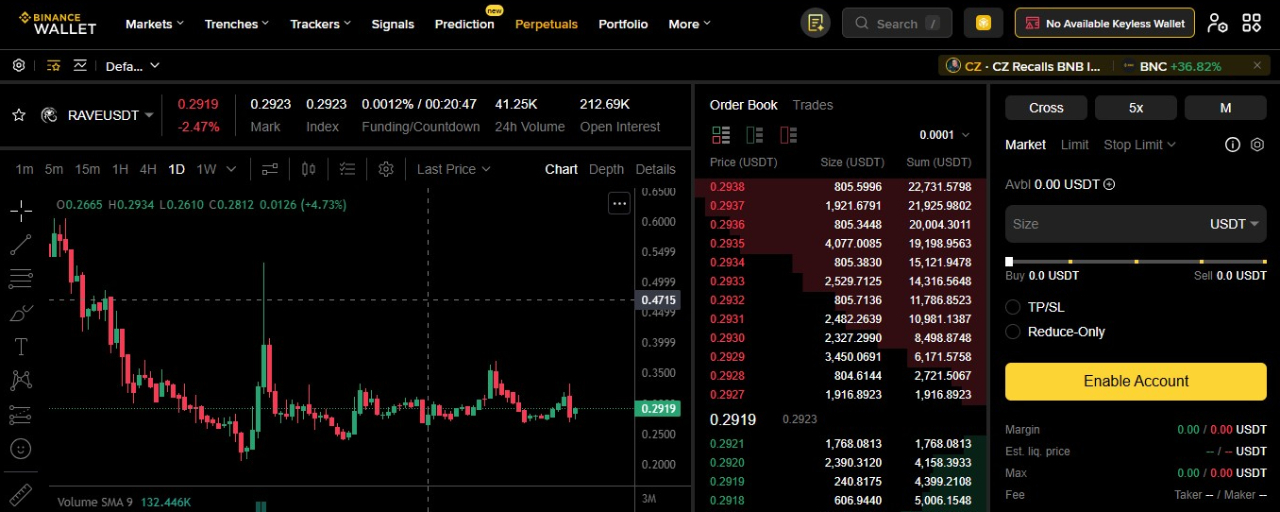Screen dimensions: 1280x512
Task: Open the chart checklist icon
Action: click(x=347, y=169)
